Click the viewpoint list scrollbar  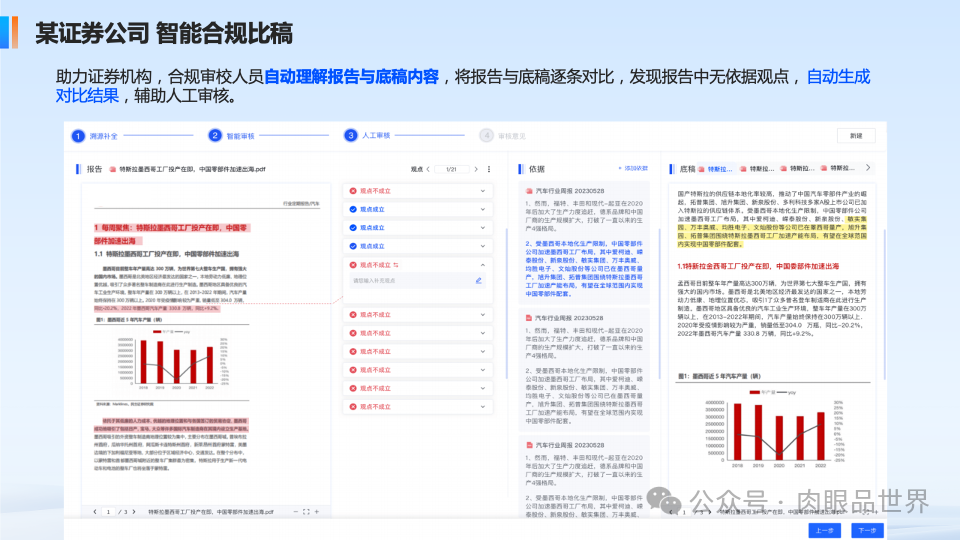[x=506, y=303]
